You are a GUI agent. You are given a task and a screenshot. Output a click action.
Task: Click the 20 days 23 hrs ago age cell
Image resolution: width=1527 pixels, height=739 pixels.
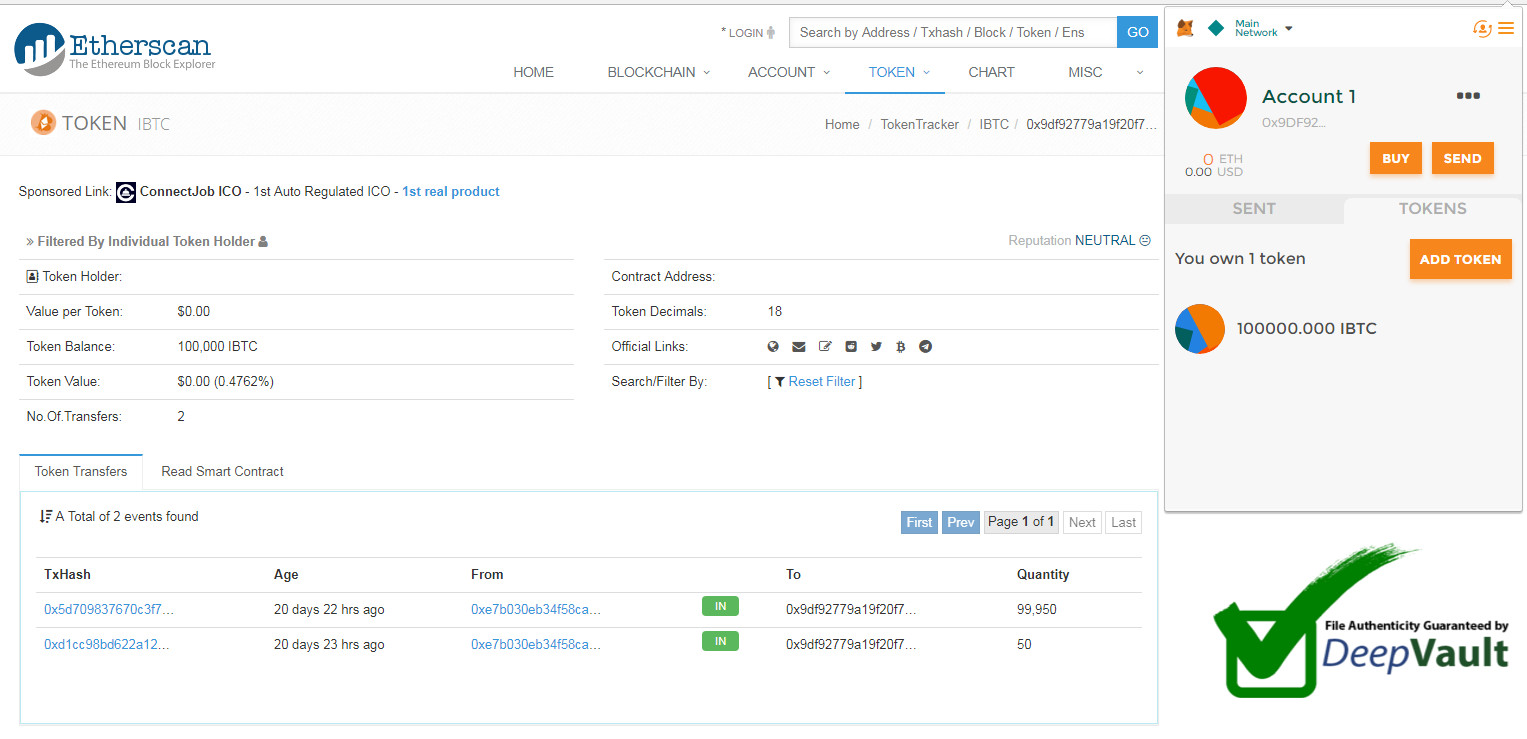329,645
